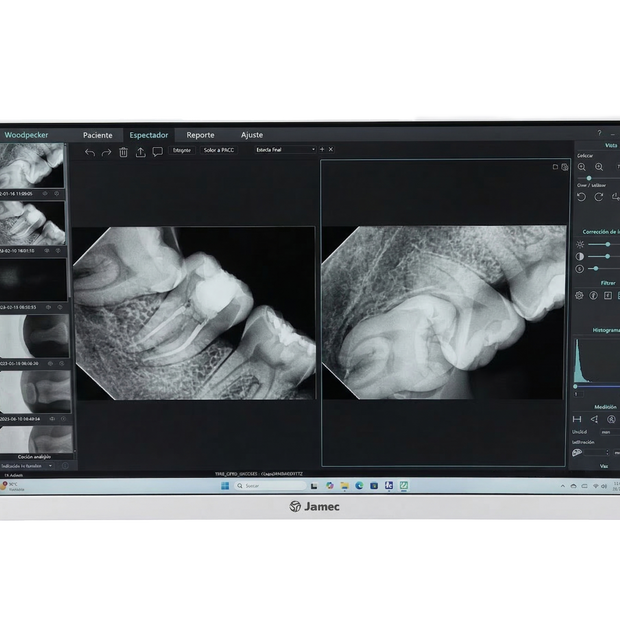Click the undo arrow in the viewer toolbar
Screen dimensions: 620x620
tap(90, 152)
